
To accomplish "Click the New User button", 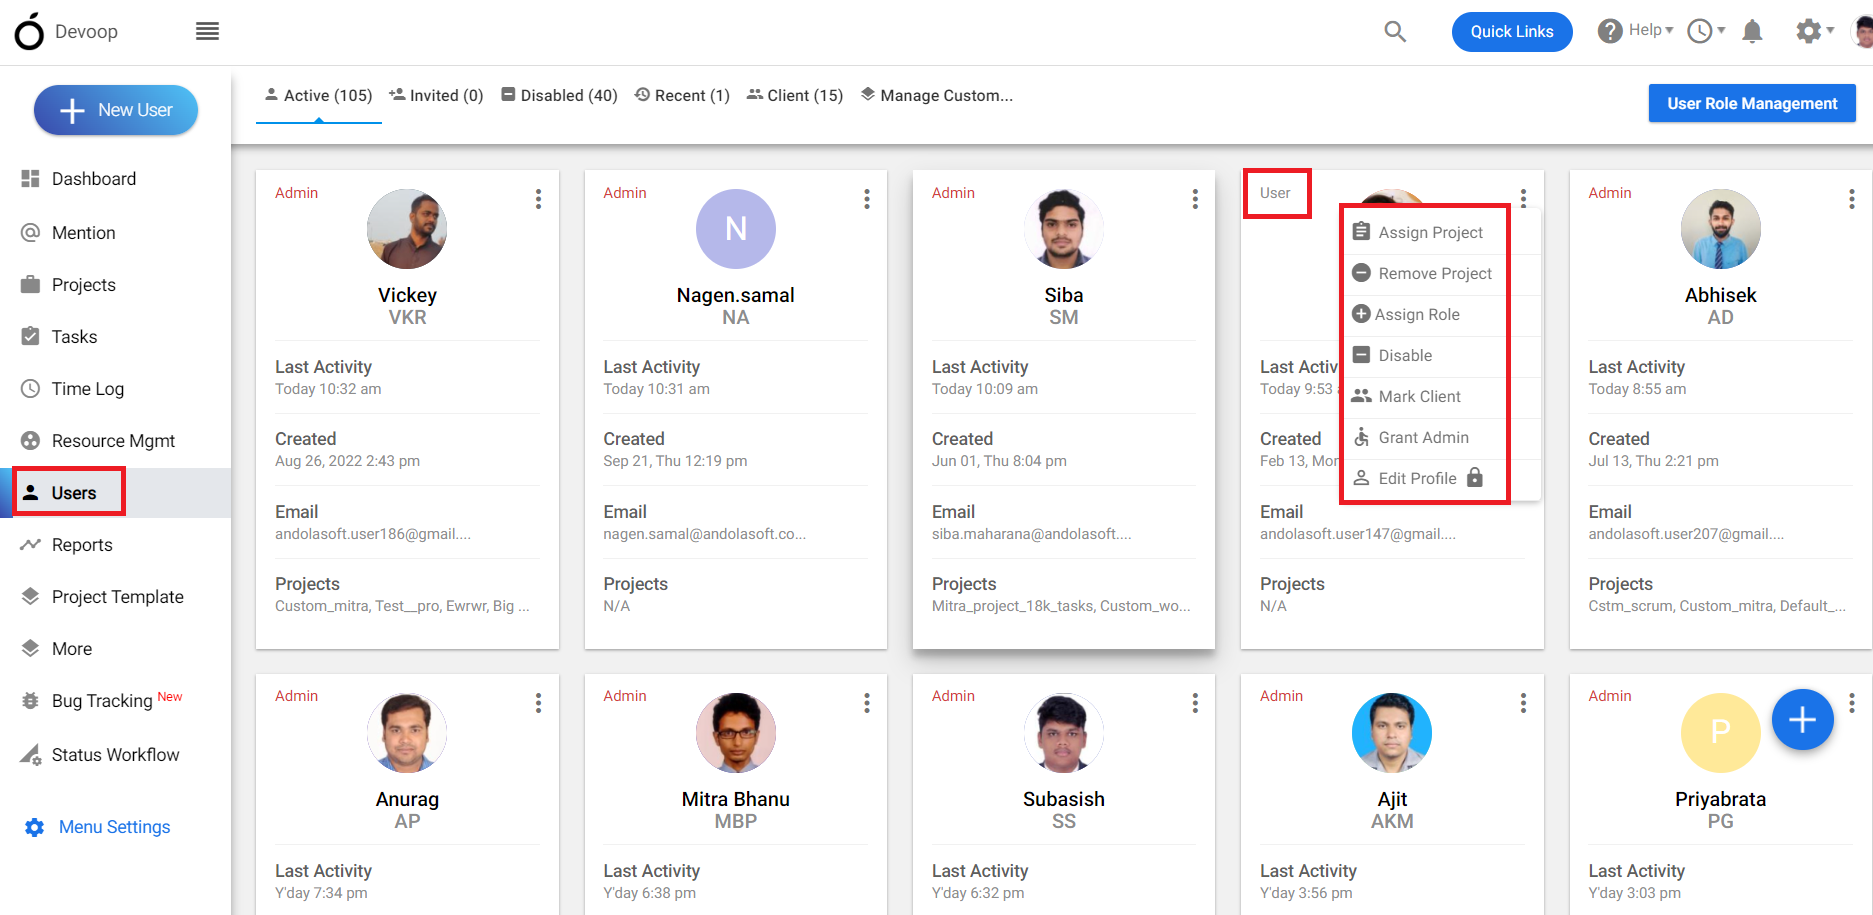I will coord(116,110).
